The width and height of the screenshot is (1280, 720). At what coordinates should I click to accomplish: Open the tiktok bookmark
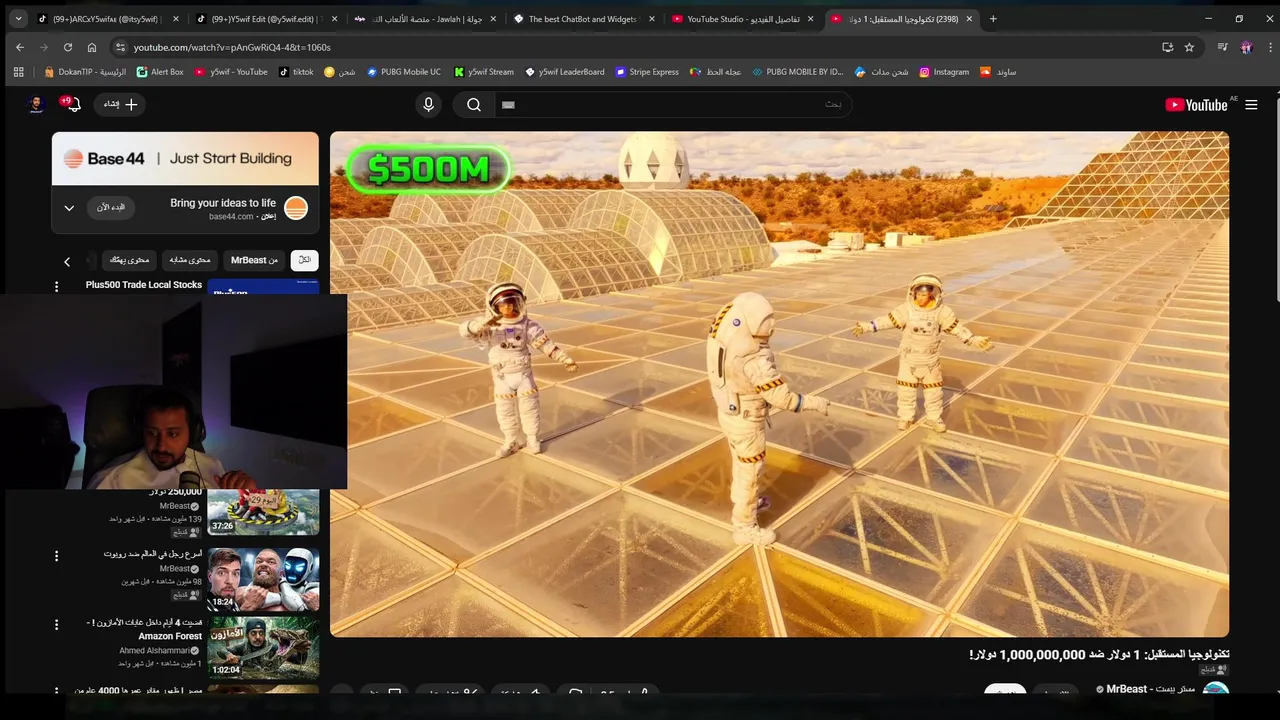click(x=296, y=72)
